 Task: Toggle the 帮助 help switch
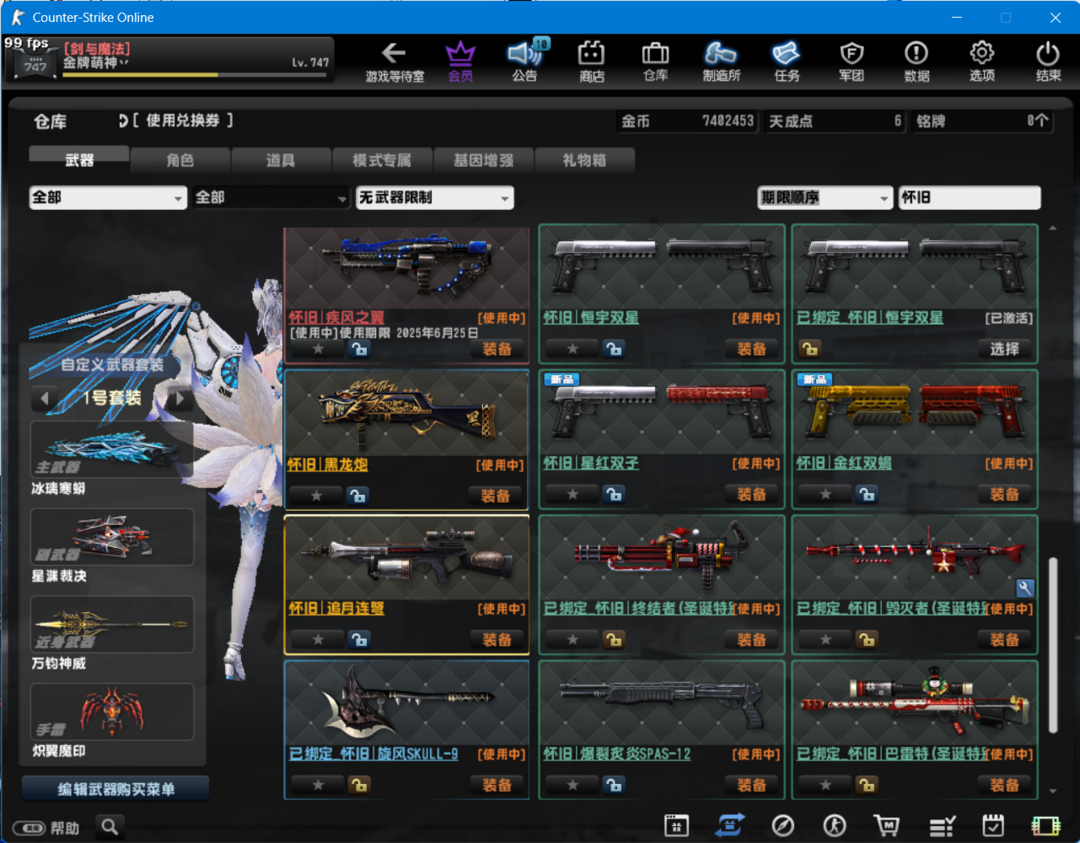click(x=30, y=828)
